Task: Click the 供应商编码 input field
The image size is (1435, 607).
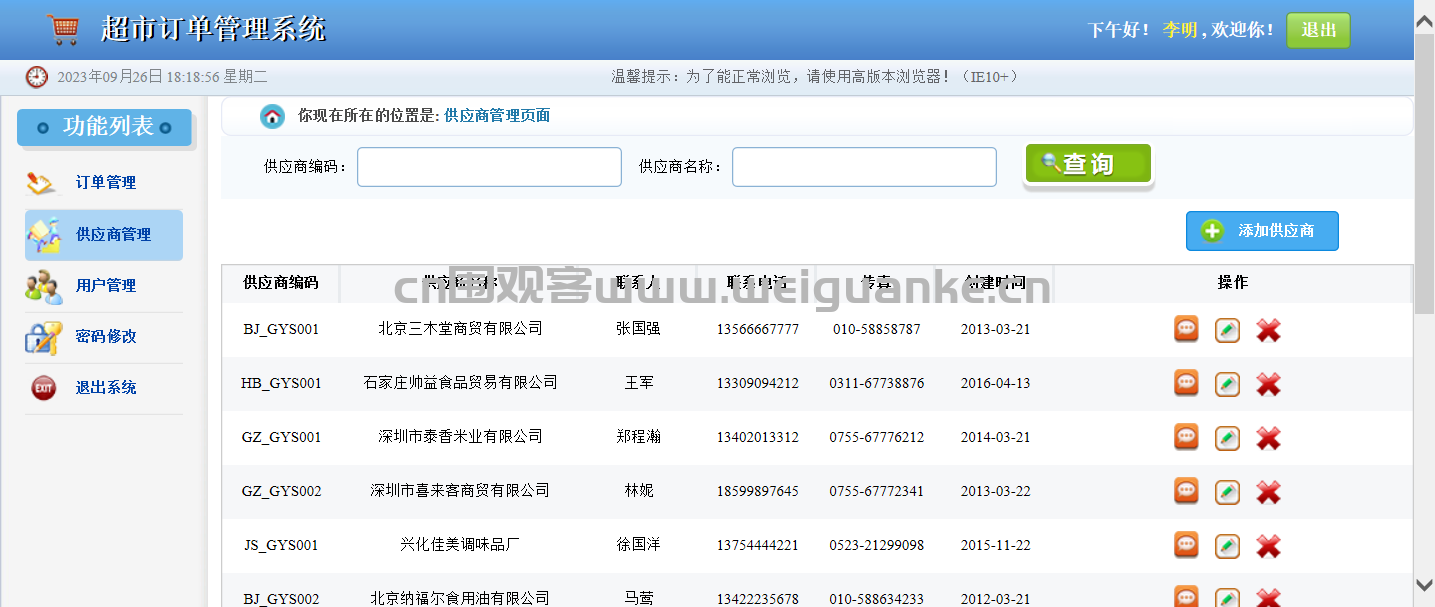Action: 489,167
